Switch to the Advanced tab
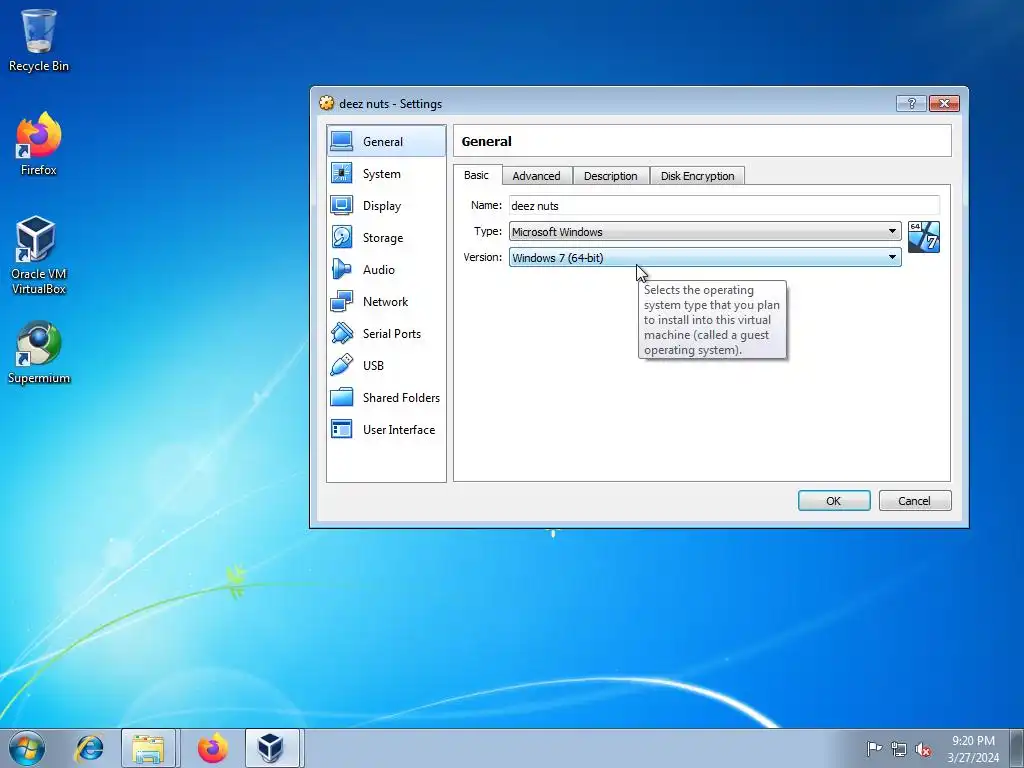Screen dimensions: 1024x768 536,176
